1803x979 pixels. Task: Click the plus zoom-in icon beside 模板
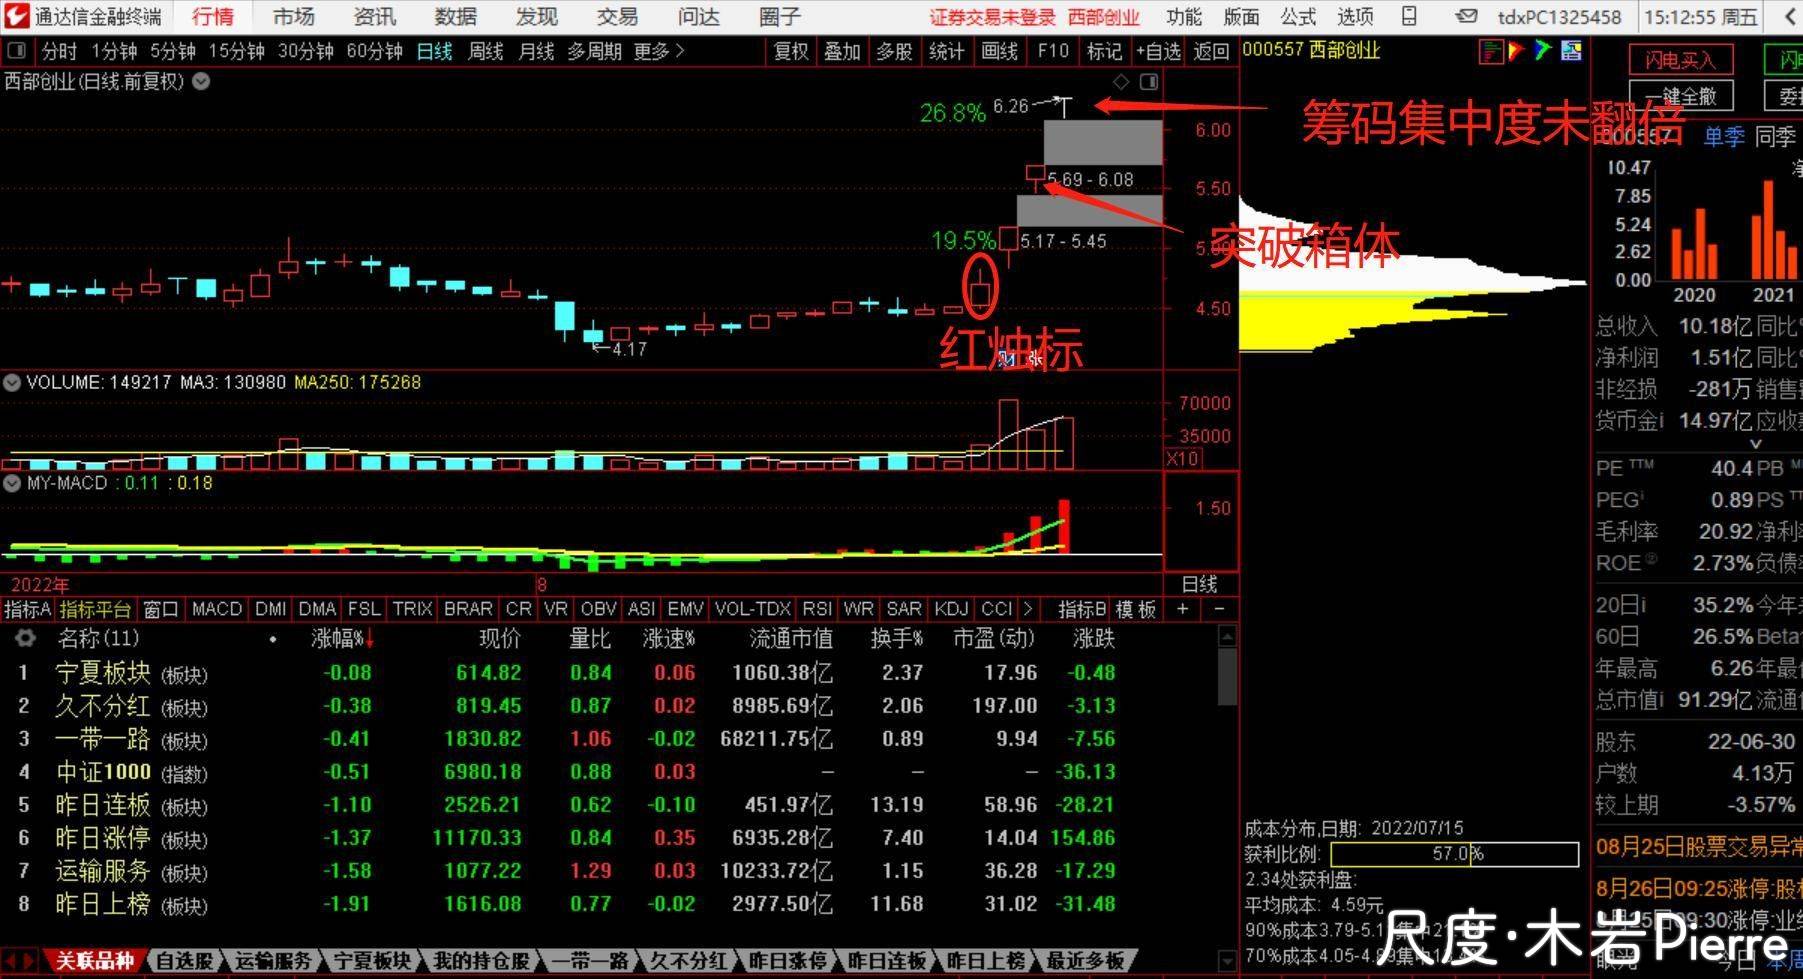1183,609
